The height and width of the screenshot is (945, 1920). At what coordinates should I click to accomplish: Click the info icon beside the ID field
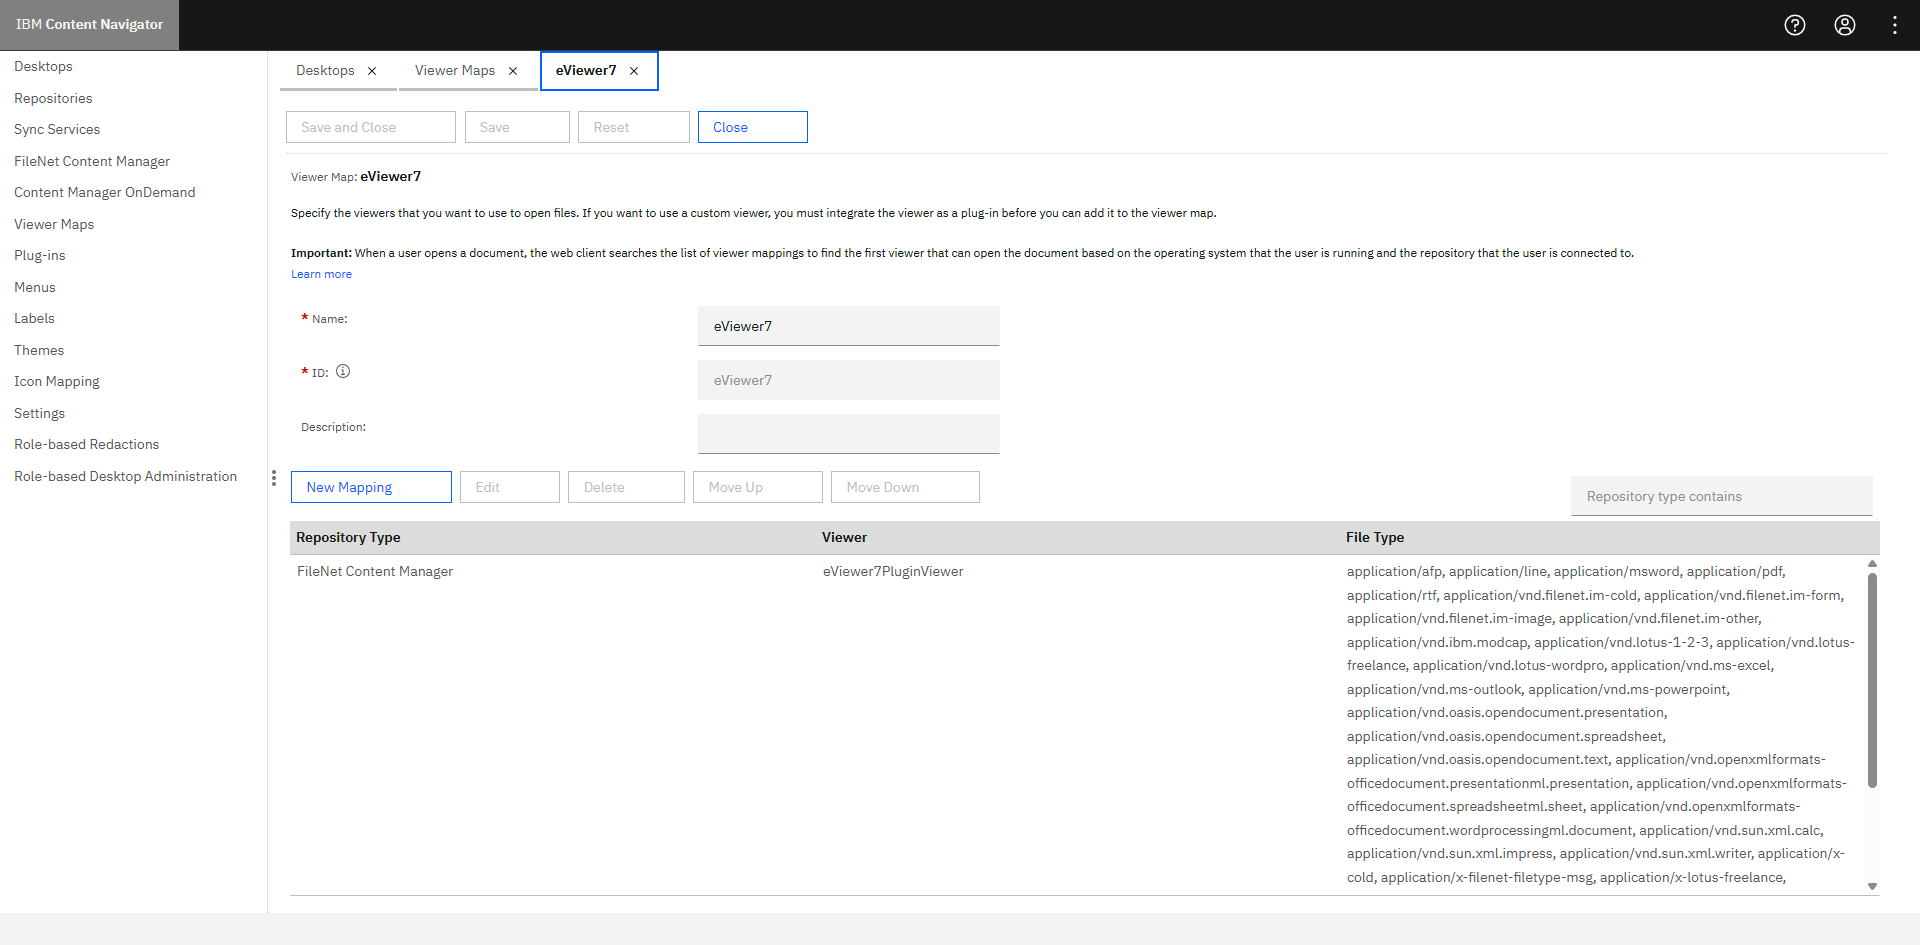(x=343, y=371)
